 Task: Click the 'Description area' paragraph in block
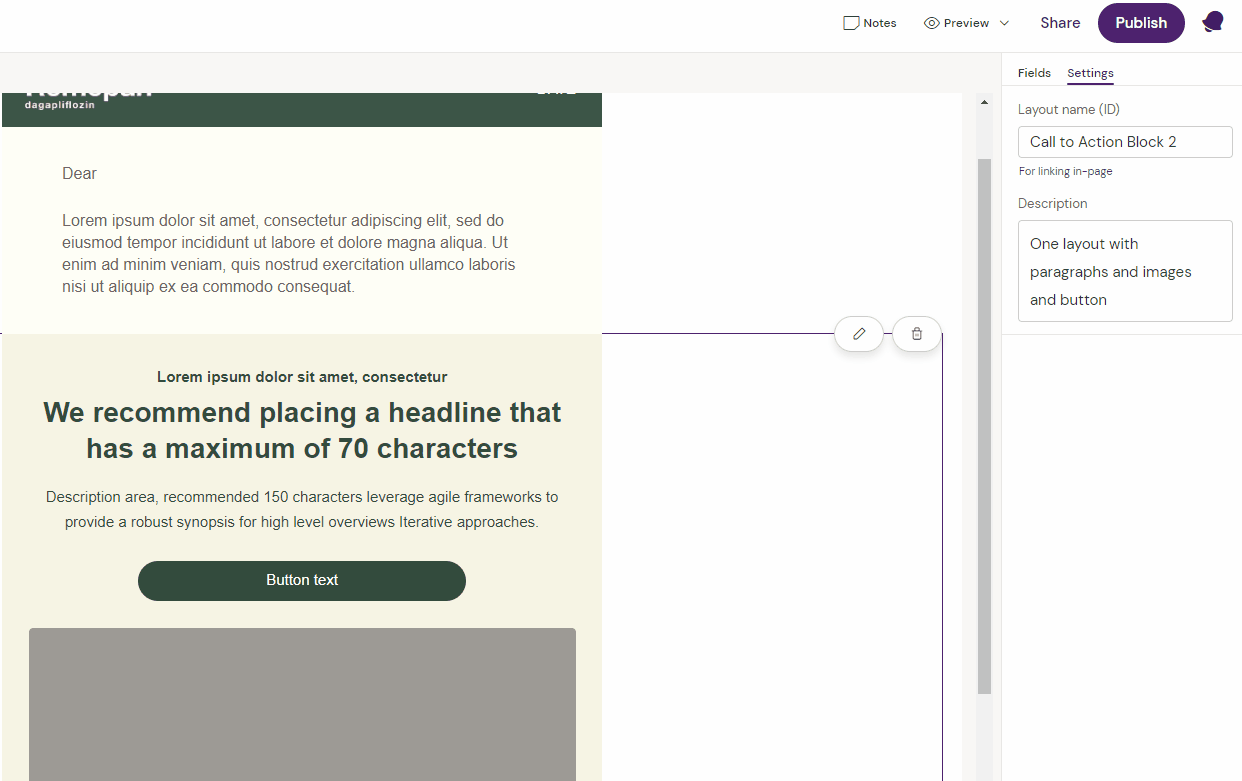[302, 509]
